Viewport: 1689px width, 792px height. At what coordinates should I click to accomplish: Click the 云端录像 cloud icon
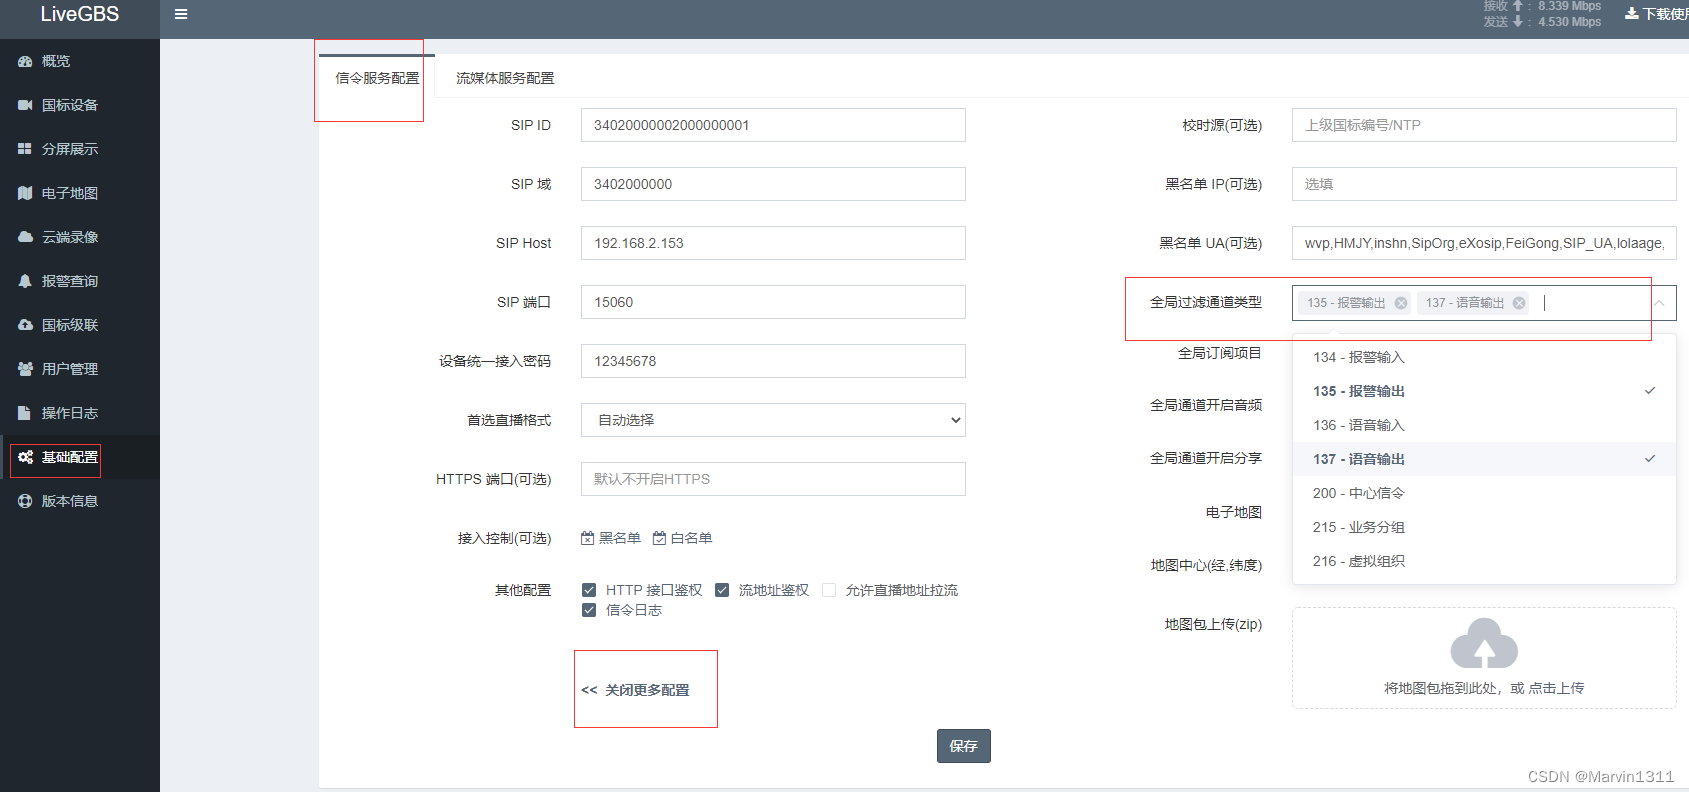pos(25,237)
